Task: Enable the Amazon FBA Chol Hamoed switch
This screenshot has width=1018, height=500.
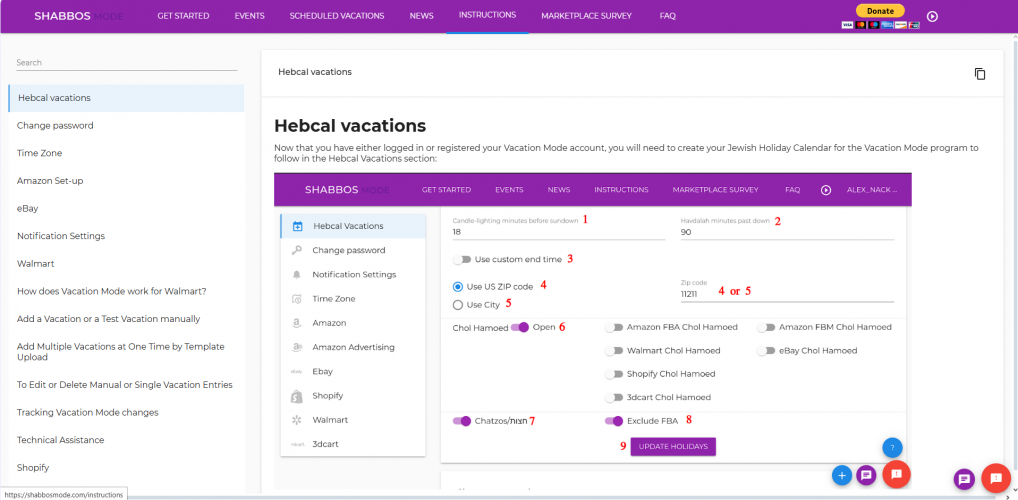Action: 614,327
